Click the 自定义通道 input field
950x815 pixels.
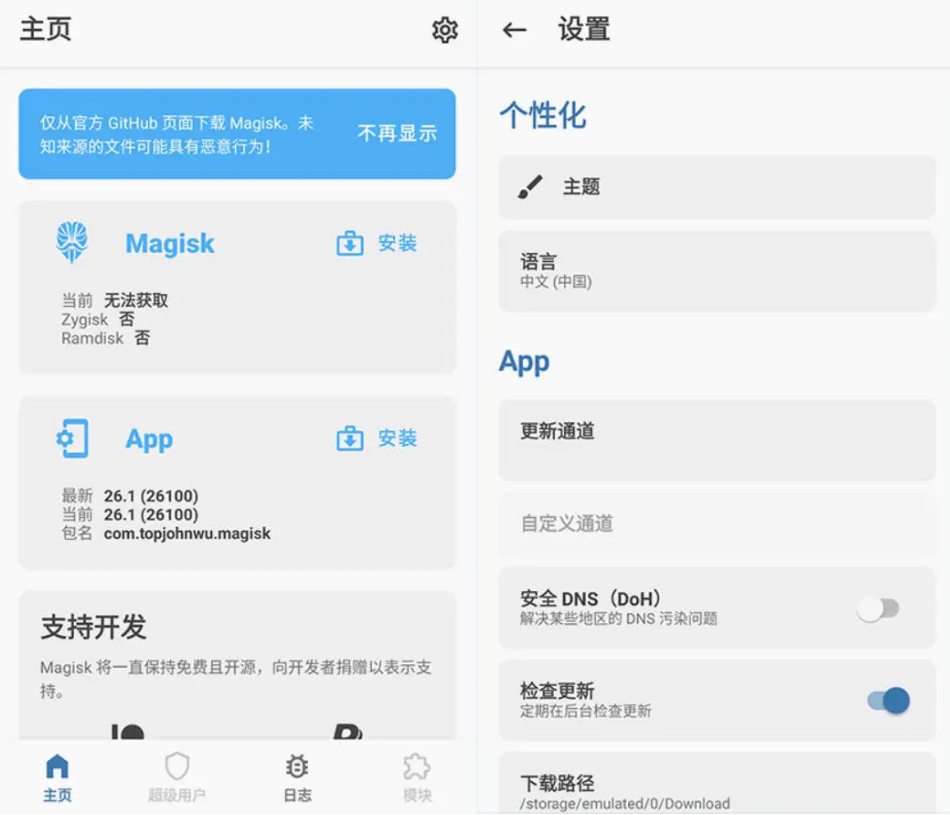[x=716, y=523]
